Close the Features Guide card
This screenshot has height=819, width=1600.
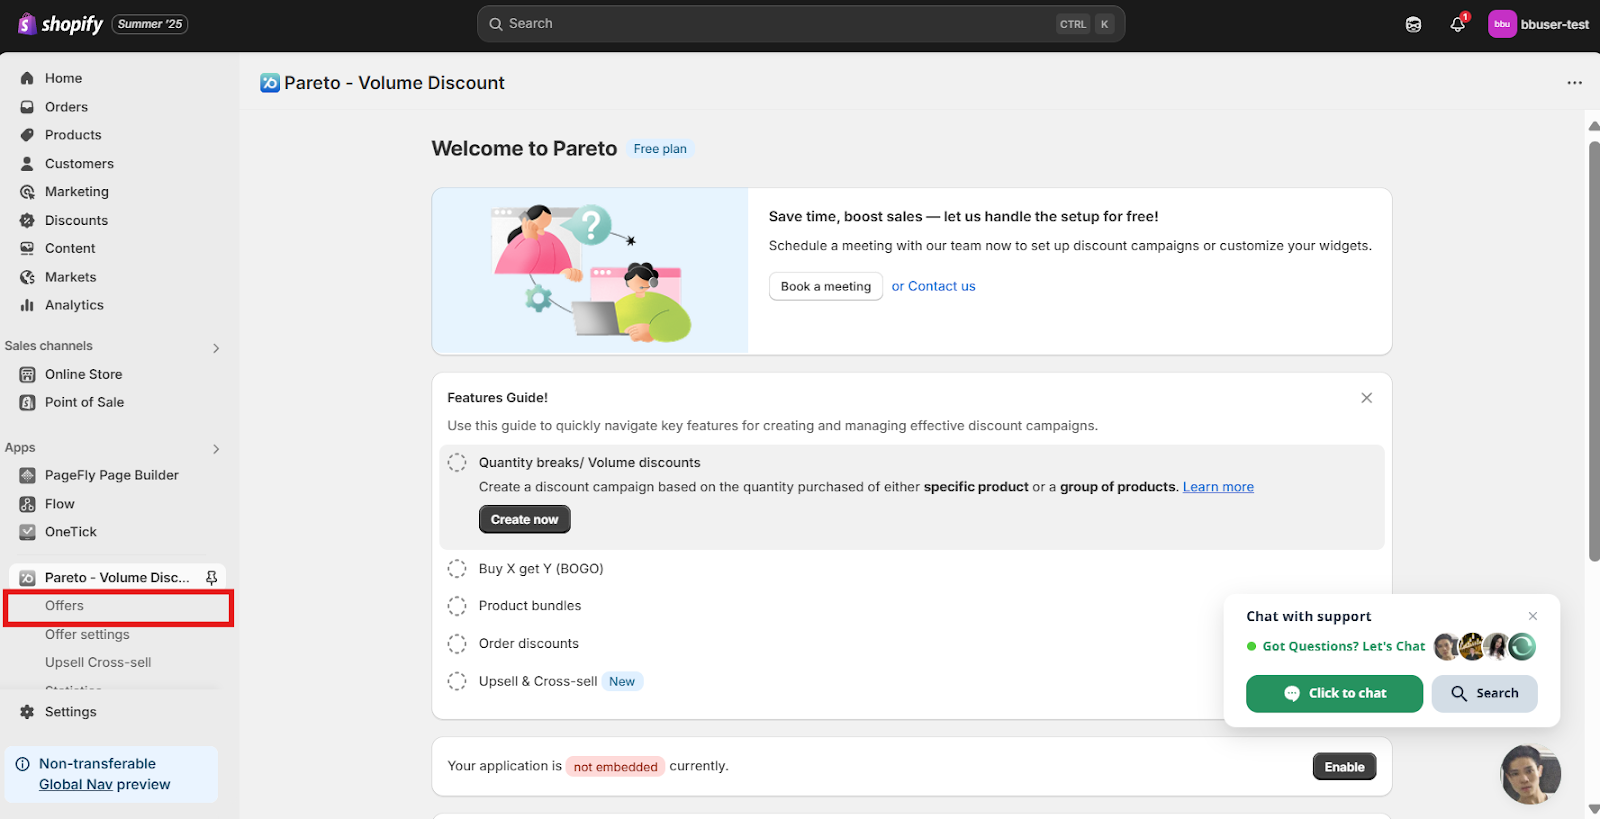pyautogui.click(x=1366, y=398)
